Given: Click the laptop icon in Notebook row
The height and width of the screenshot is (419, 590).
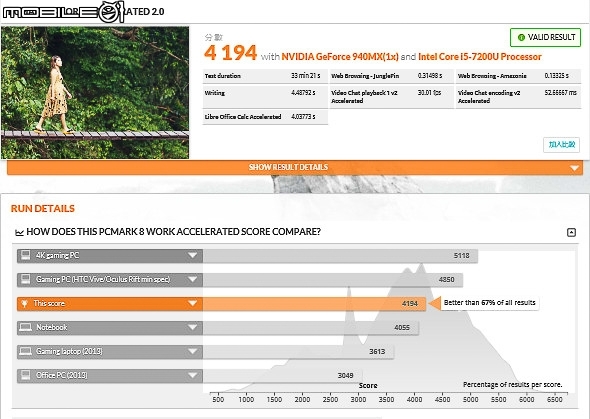Looking at the screenshot, I should pos(25,327).
